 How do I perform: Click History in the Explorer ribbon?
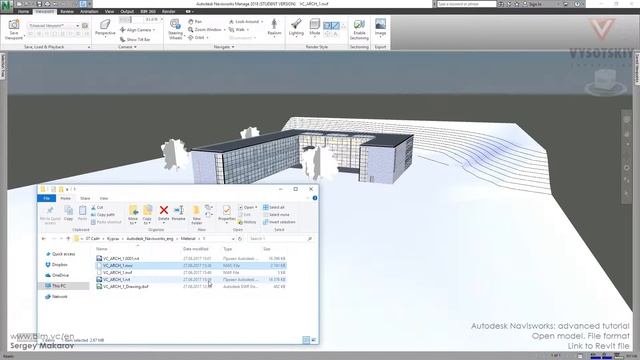point(247,222)
